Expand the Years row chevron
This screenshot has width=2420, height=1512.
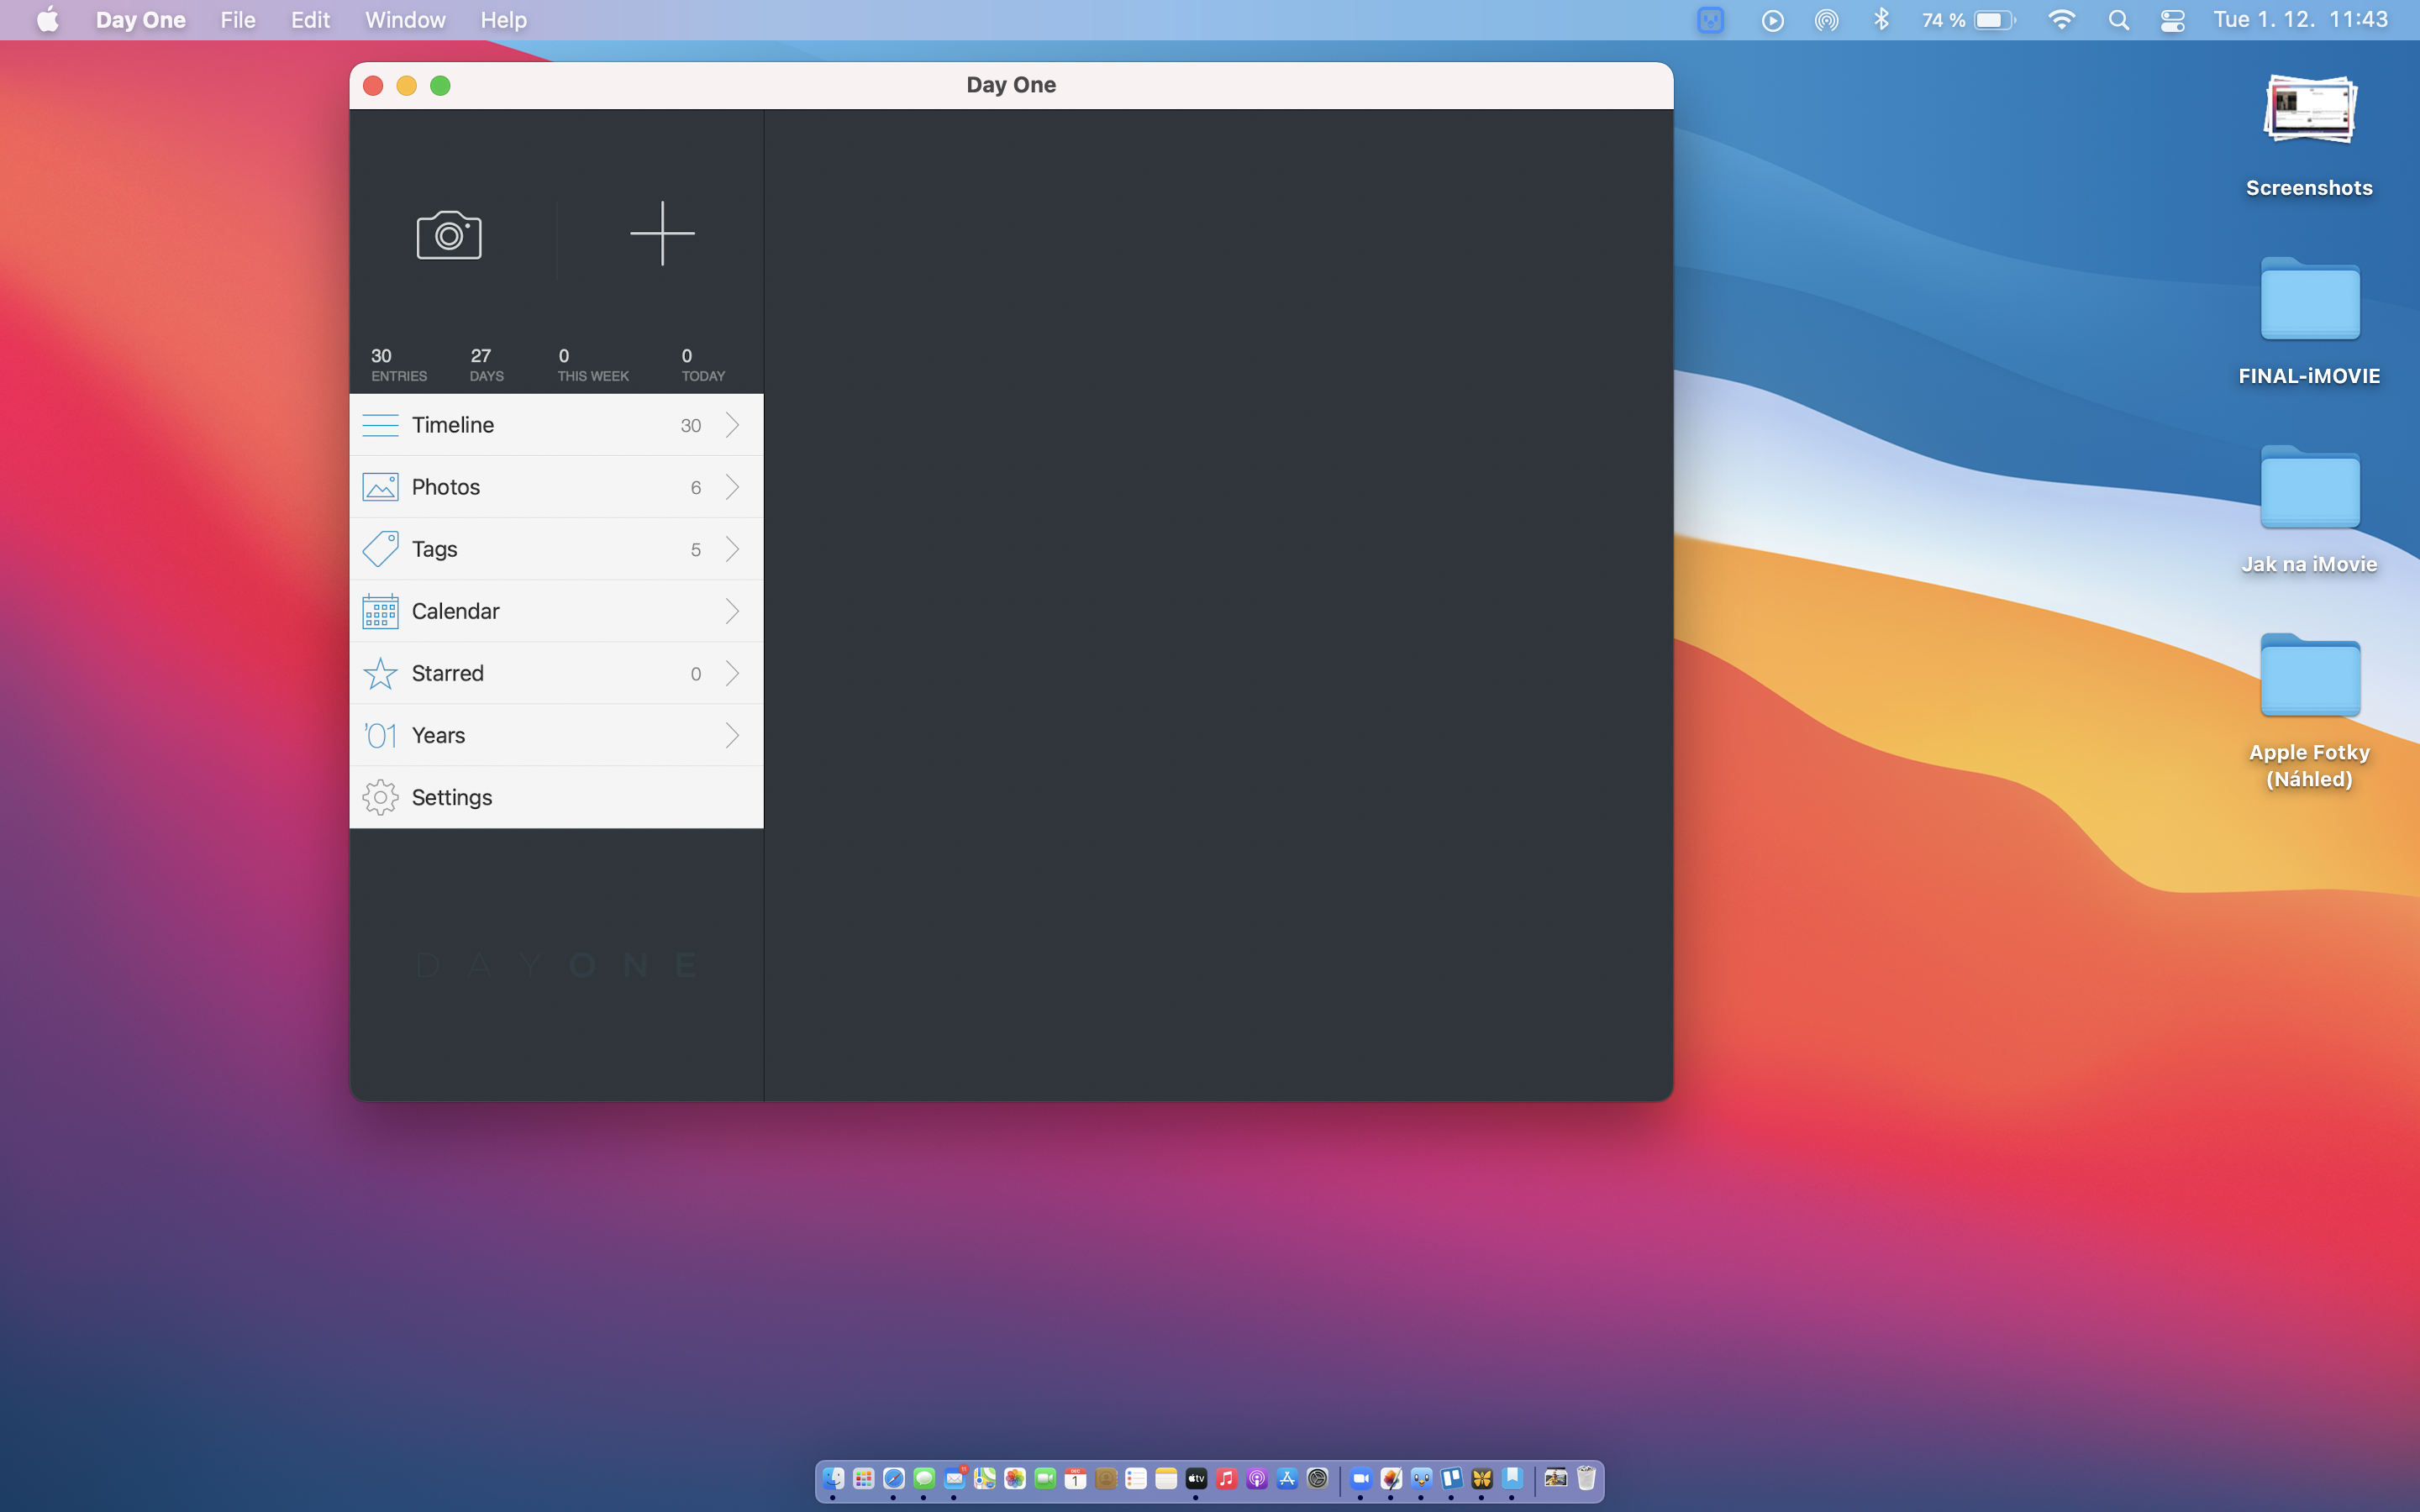pyautogui.click(x=732, y=735)
